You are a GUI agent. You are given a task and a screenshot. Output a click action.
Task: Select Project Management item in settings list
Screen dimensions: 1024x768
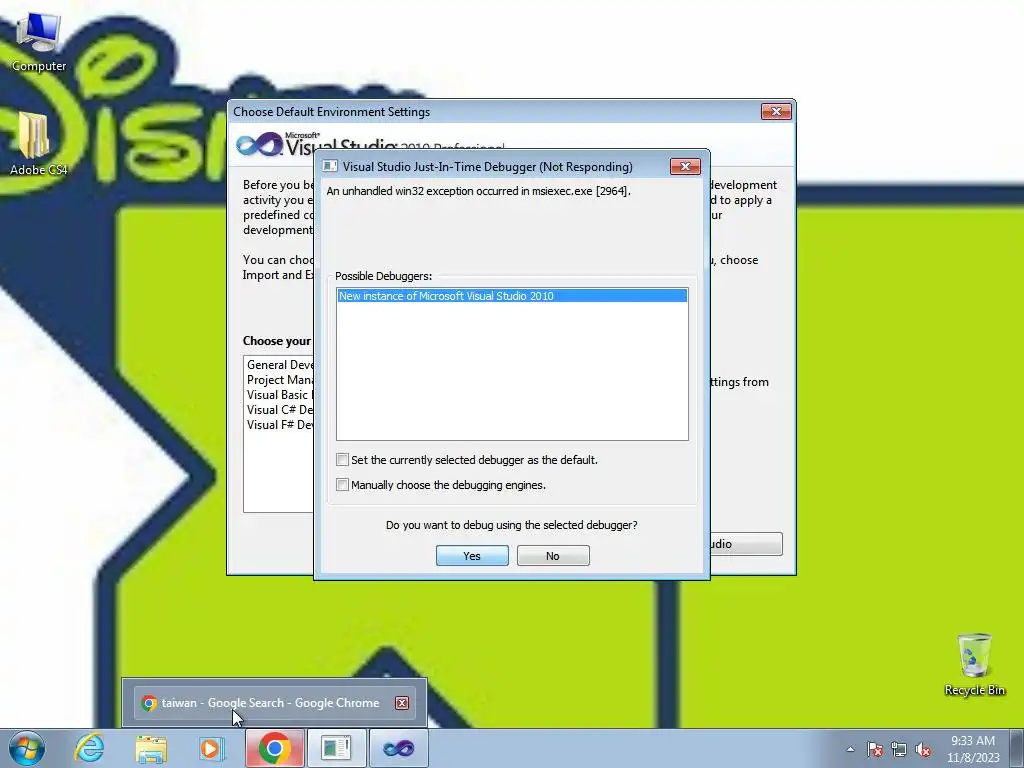tap(280, 380)
